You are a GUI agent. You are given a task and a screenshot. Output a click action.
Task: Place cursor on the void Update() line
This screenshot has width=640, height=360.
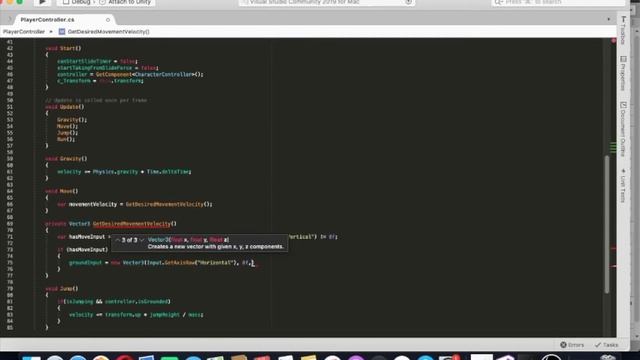click(x=65, y=107)
